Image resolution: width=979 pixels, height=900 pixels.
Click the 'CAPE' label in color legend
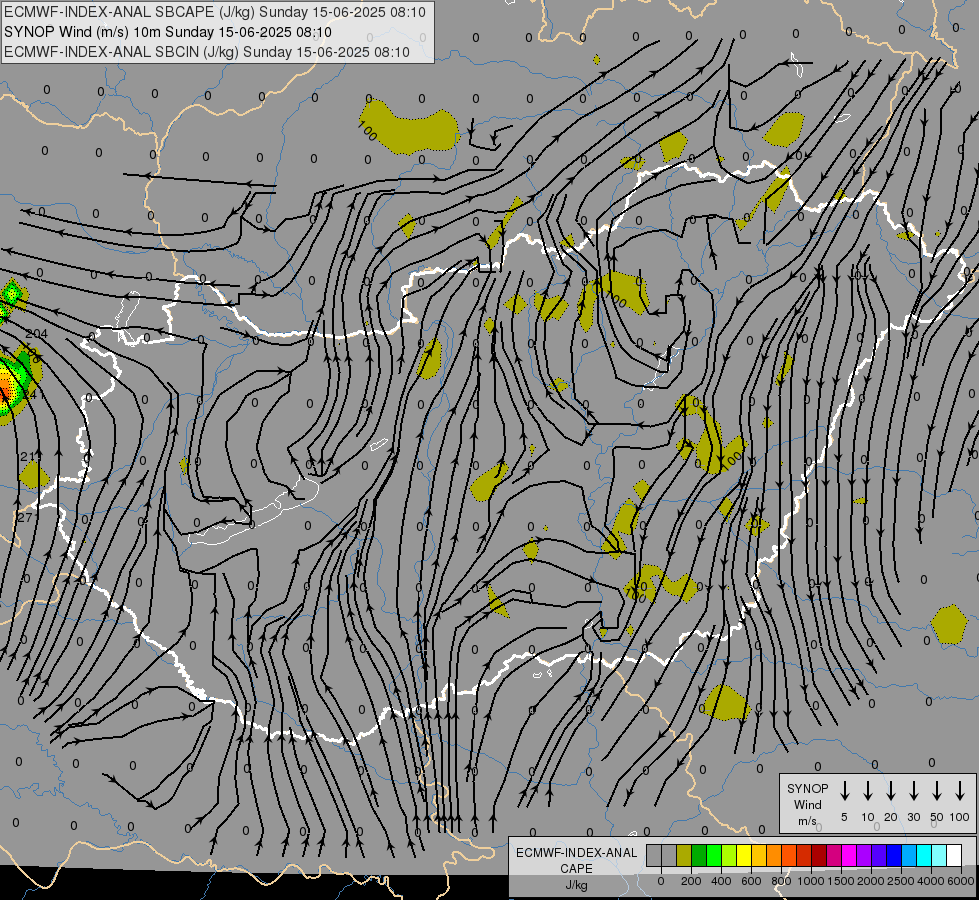tap(576, 869)
